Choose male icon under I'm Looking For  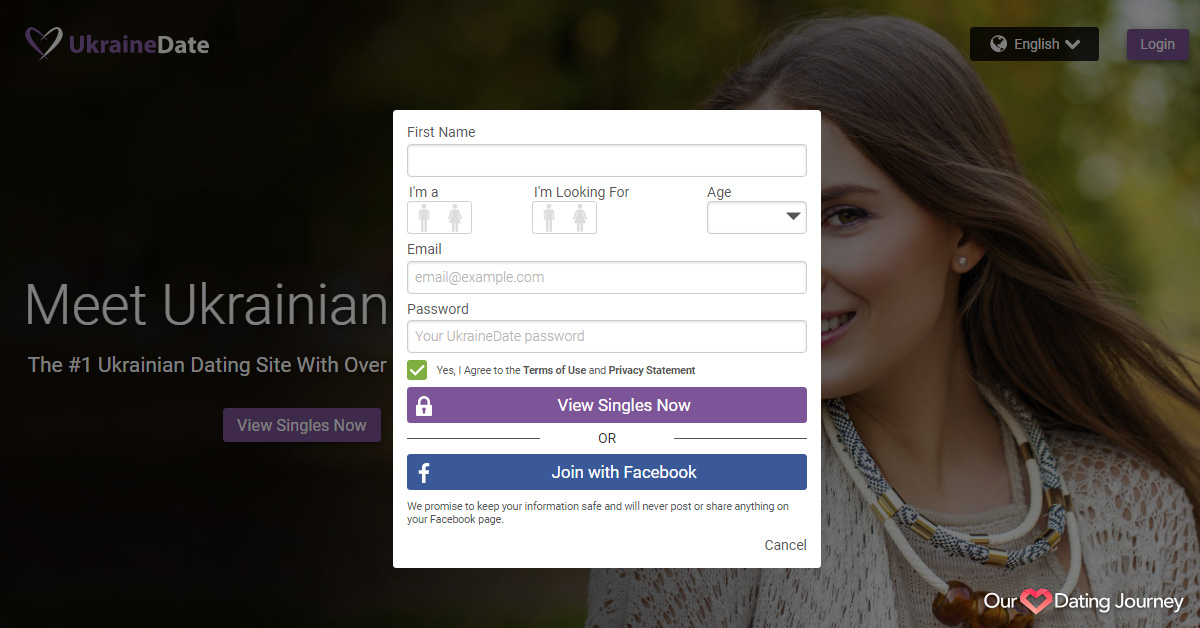point(549,218)
